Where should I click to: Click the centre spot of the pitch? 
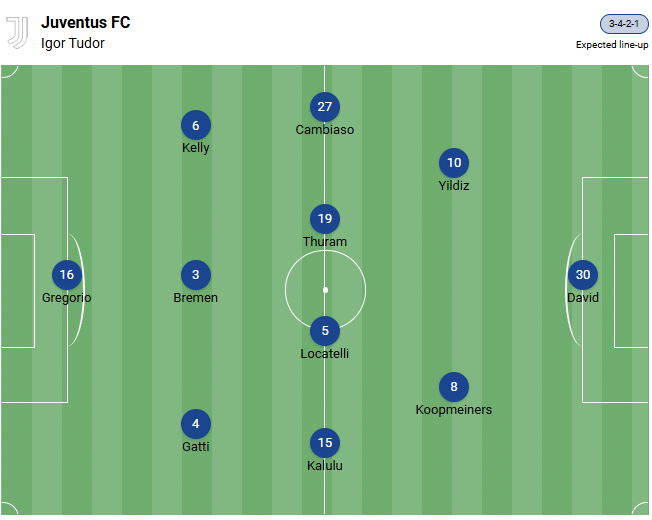coord(325,290)
